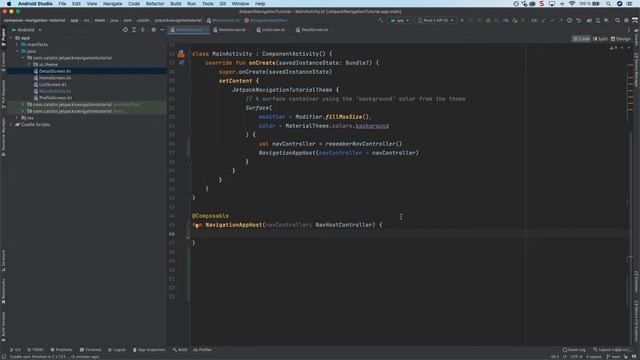Image resolution: width=640 pixels, height=360 pixels.
Task: Expand the ui.theme package
Action: pos(29,64)
